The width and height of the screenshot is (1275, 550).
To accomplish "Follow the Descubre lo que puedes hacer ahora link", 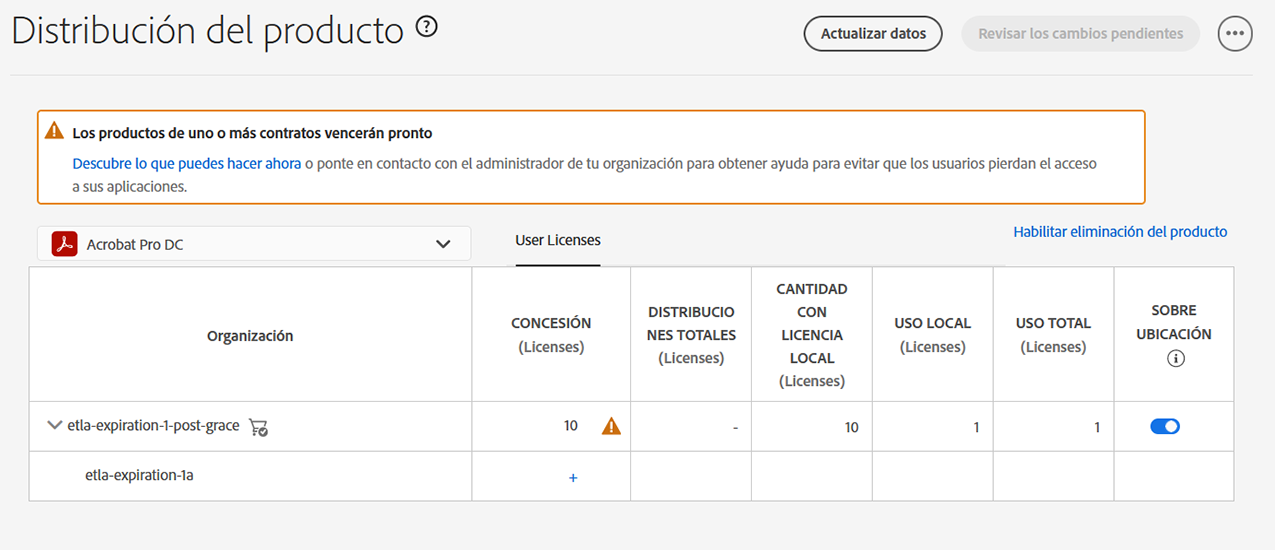I will [187, 163].
